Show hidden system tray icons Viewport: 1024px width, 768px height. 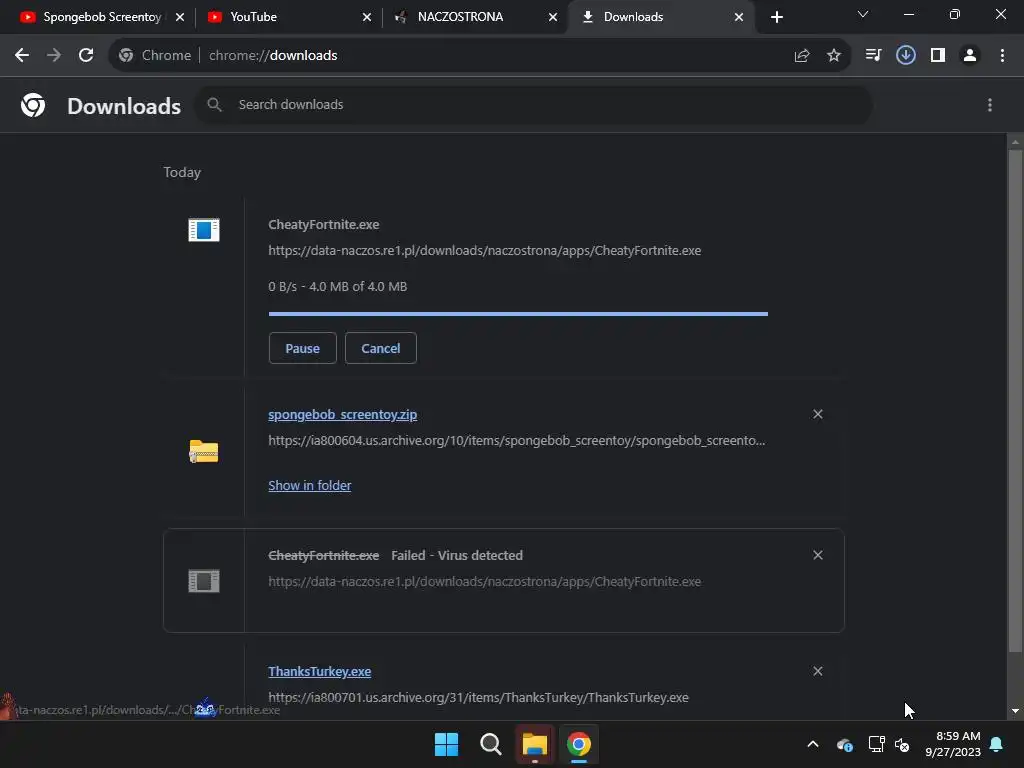click(x=813, y=744)
